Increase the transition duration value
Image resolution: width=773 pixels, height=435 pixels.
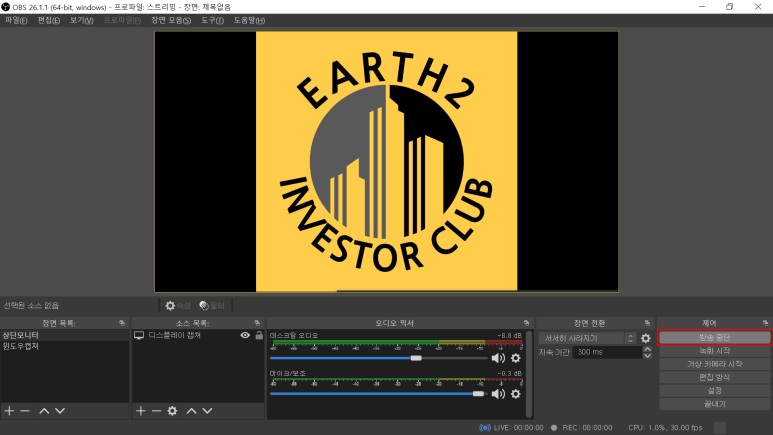pyautogui.click(x=647, y=349)
